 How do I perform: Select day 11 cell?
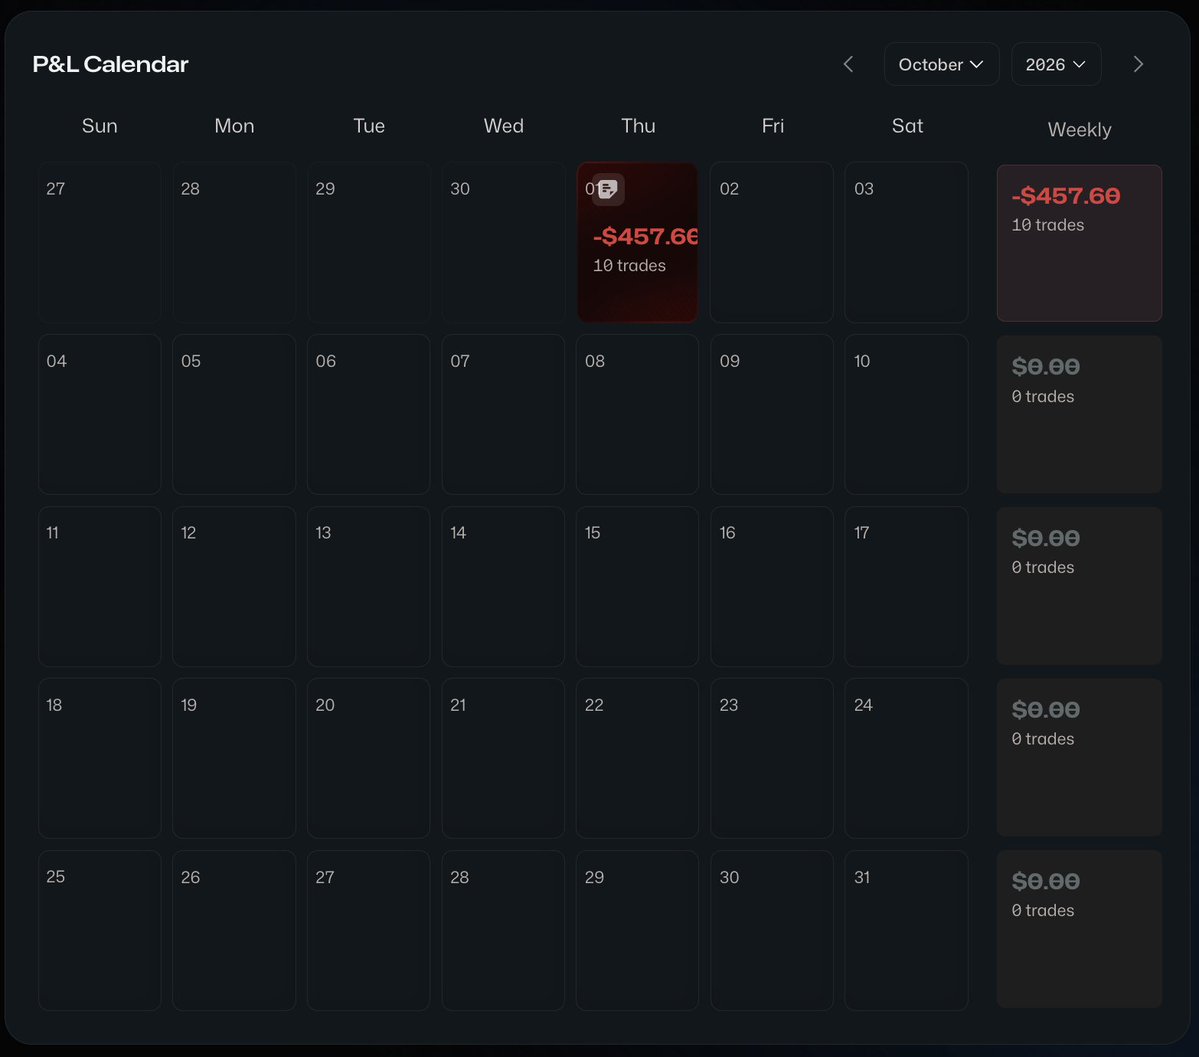(99, 587)
